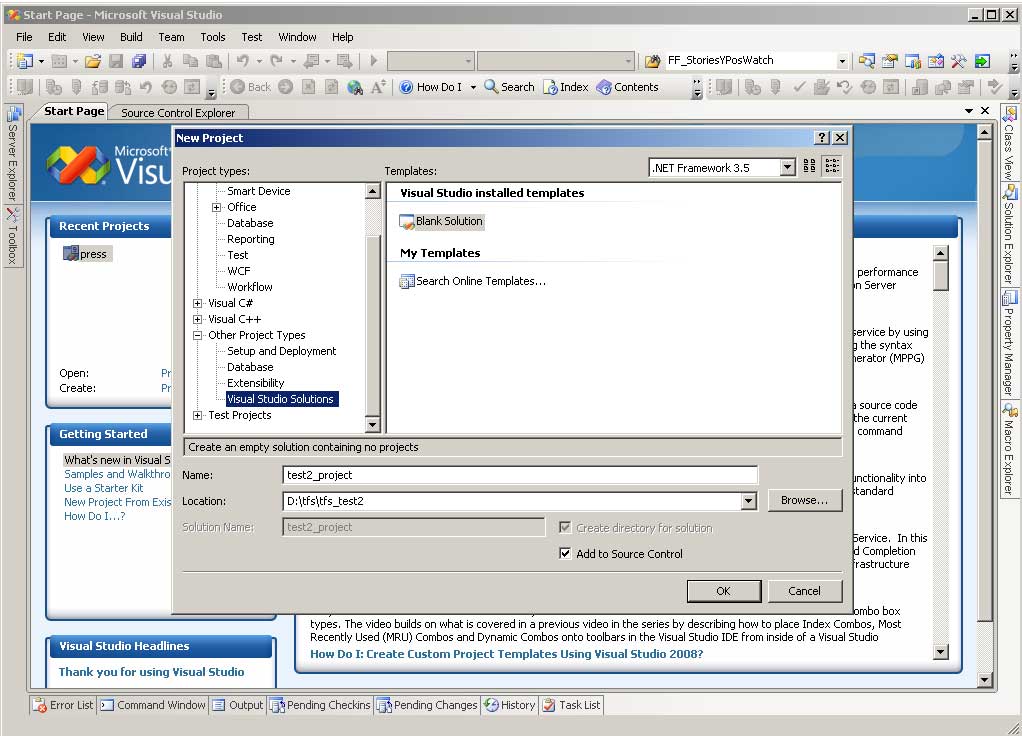Open the Tools menu

click(212, 37)
